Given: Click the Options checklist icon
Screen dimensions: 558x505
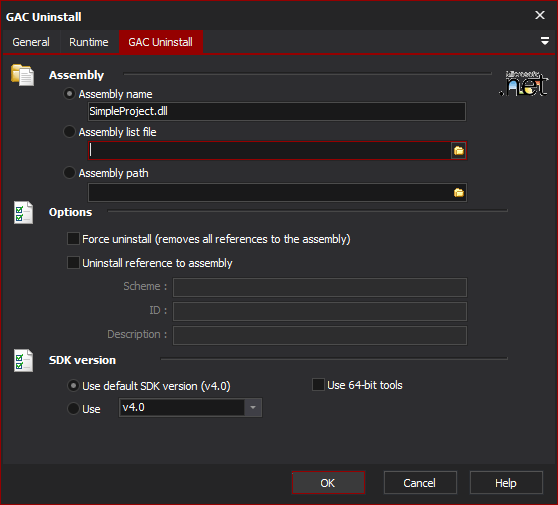Looking at the screenshot, I should [23, 212].
